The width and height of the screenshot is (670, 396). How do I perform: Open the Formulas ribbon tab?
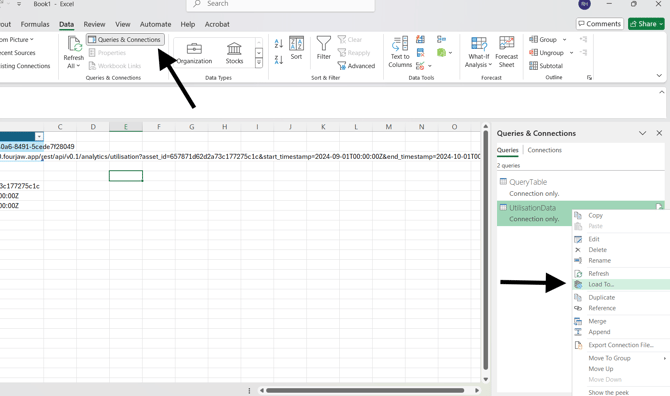click(x=35, y=24)
